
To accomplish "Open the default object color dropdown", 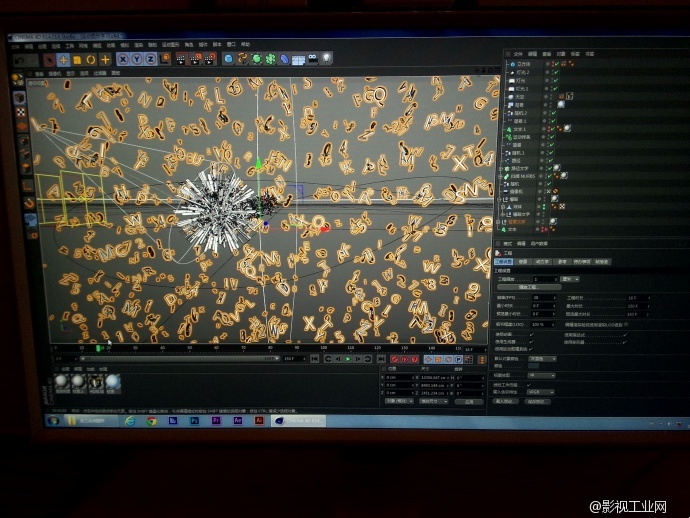I will (x=543, y=357).
